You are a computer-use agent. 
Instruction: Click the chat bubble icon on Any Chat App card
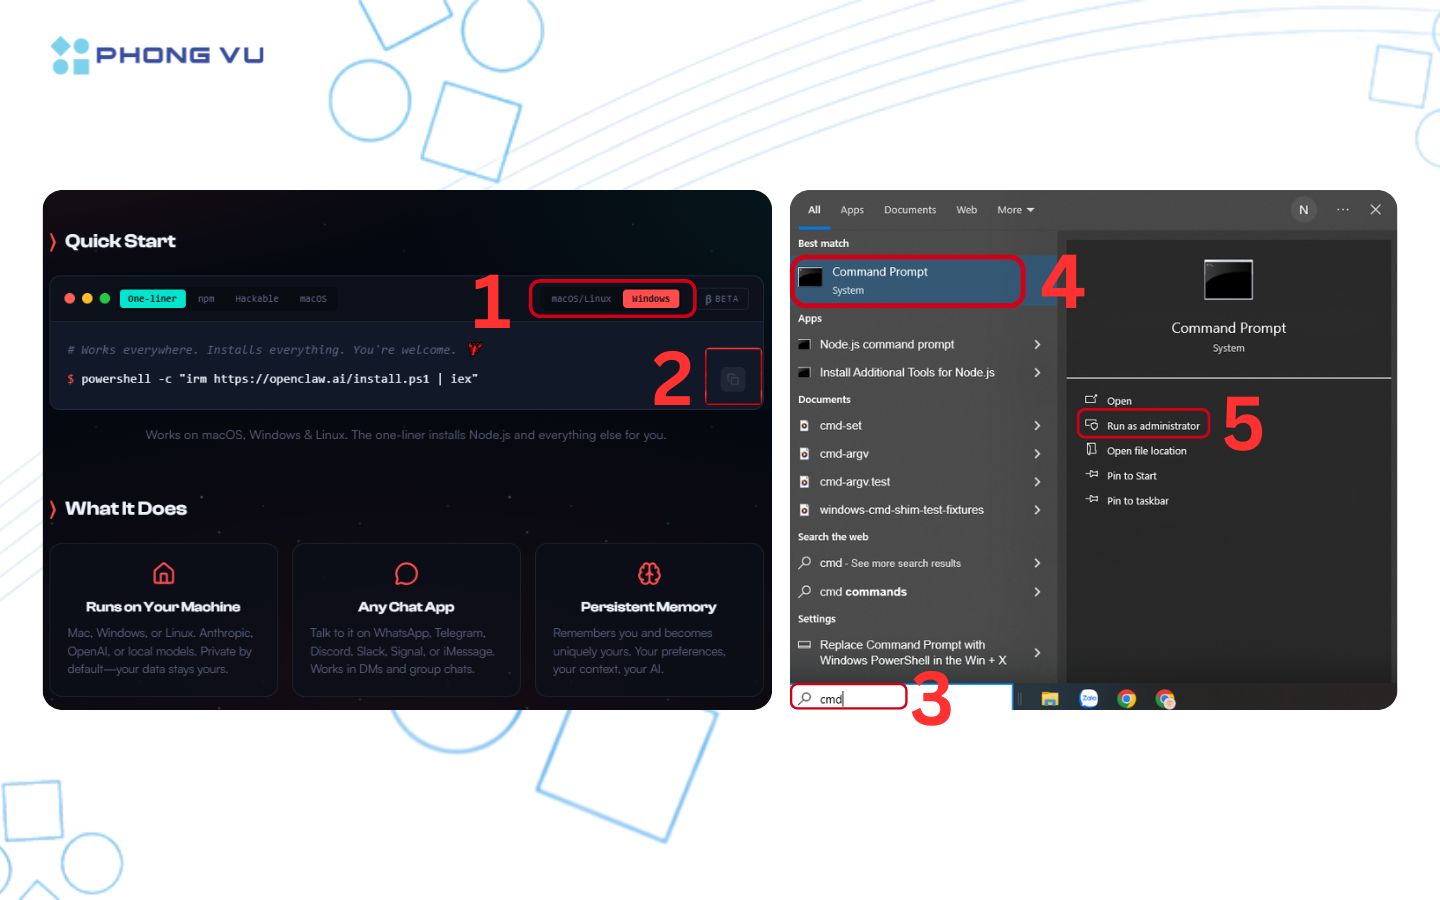pos(406,573)
